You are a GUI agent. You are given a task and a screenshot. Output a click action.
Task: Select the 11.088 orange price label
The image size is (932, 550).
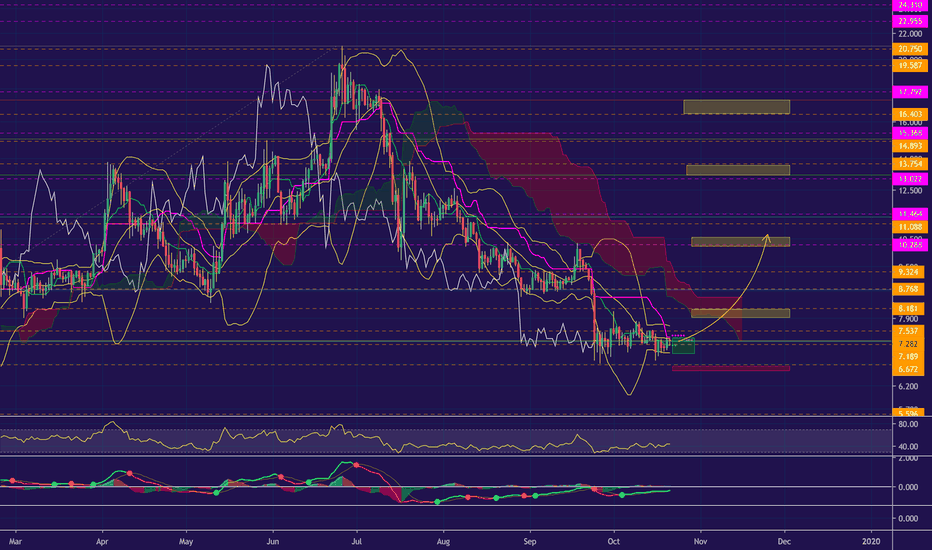click(x=910, y=227)
